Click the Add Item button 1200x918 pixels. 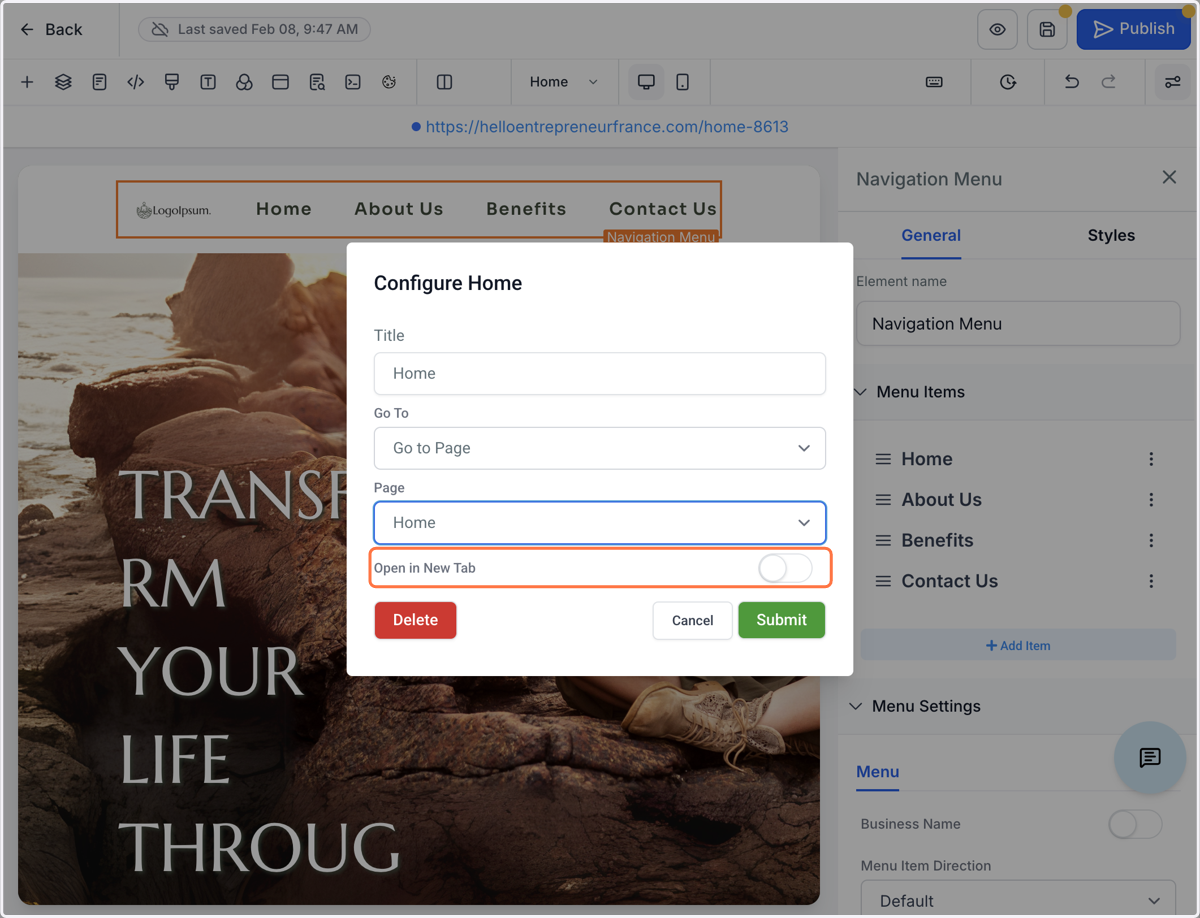point(1018,645)
